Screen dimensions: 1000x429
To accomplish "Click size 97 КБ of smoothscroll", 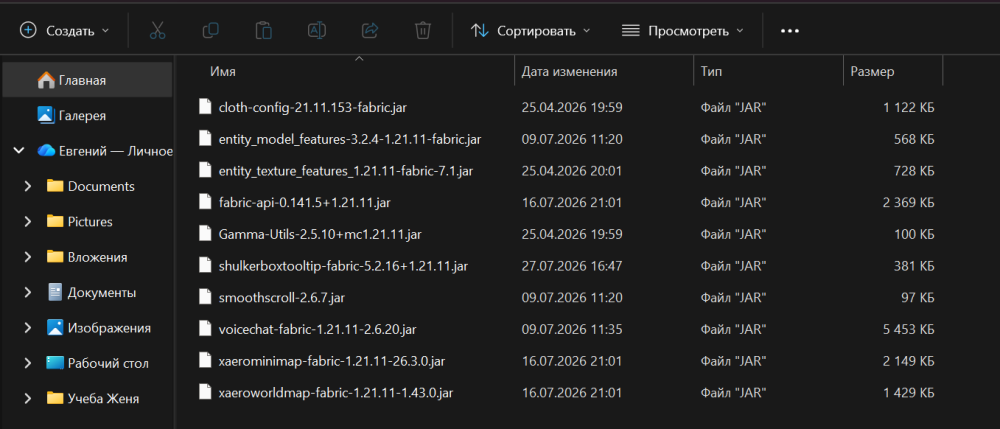I will (x=918, y=298).
